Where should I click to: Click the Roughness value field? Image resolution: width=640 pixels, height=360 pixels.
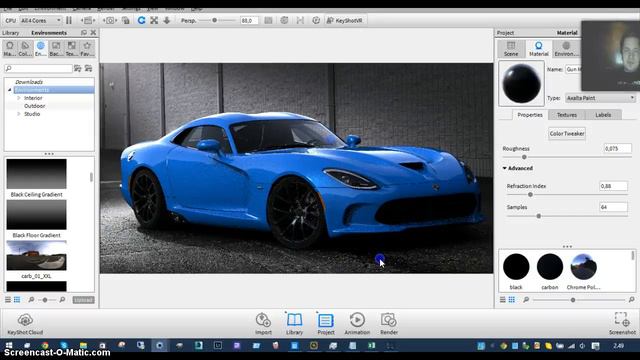pyautogui.click(x=617, y=149)
